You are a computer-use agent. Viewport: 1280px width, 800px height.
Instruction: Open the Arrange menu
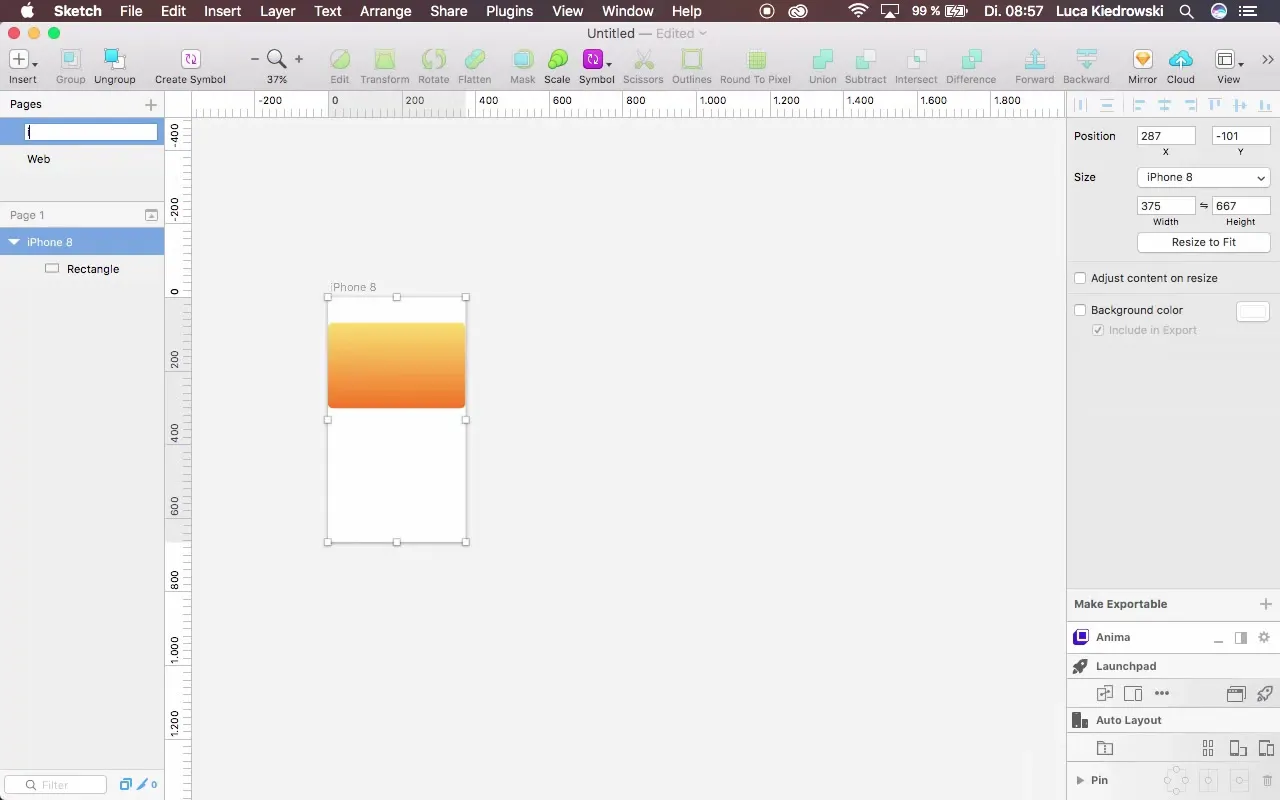click(x=385, y=11)
